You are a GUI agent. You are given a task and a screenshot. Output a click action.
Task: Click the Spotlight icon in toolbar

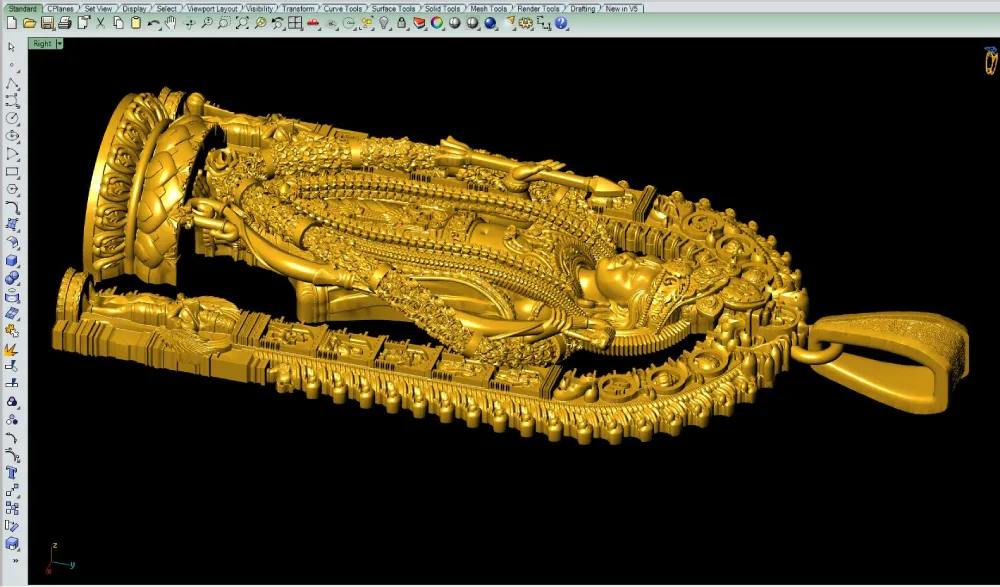[509, 23]
